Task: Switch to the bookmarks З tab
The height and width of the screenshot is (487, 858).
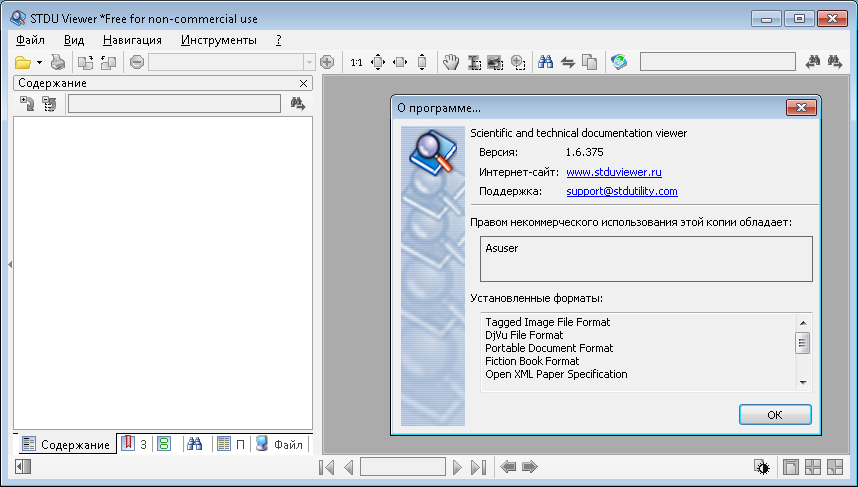Action: (134, 444)
